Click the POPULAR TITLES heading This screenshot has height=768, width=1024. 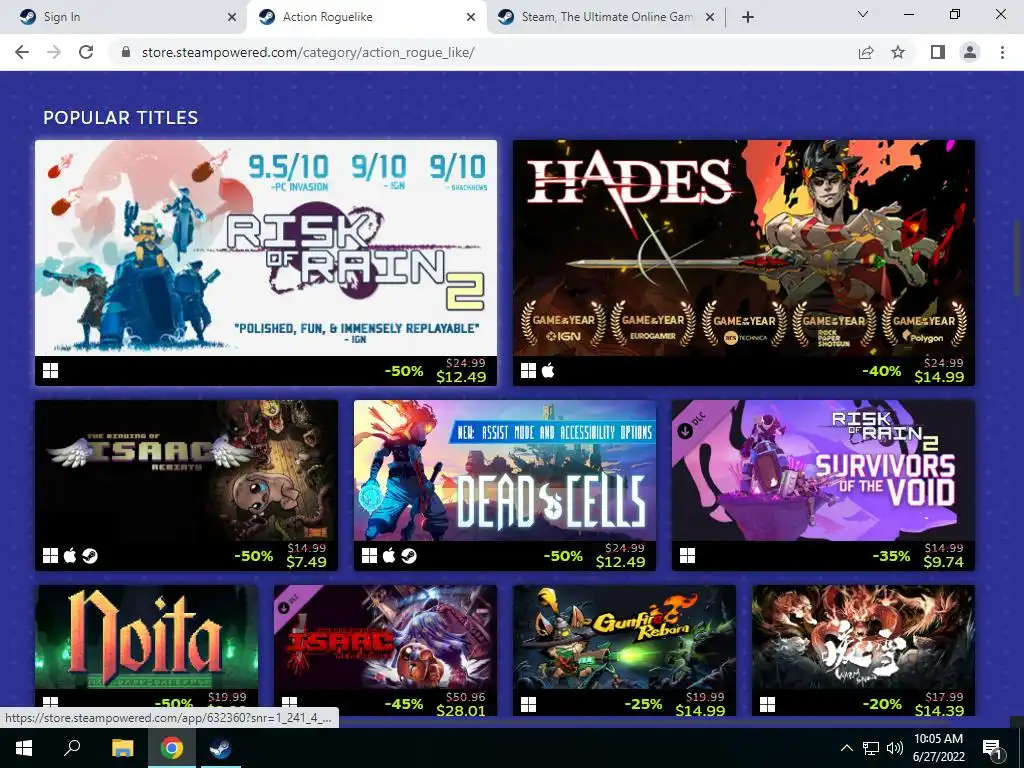tap(121, 118)
